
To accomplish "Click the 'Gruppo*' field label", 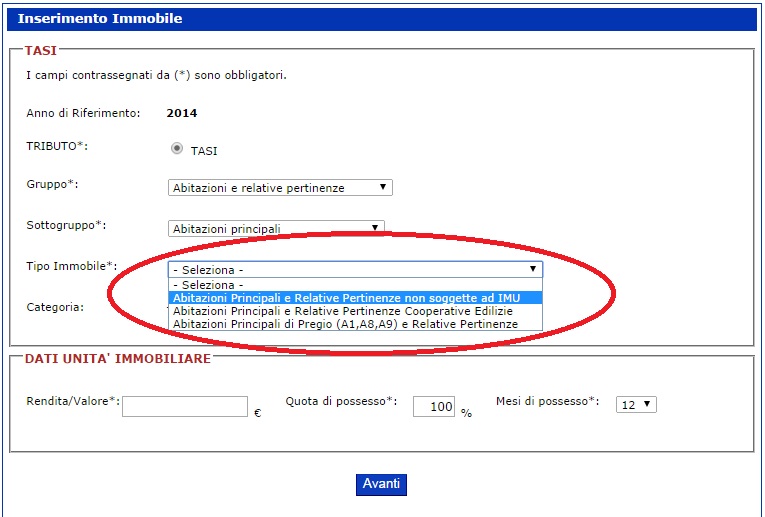I will point(52,185).
